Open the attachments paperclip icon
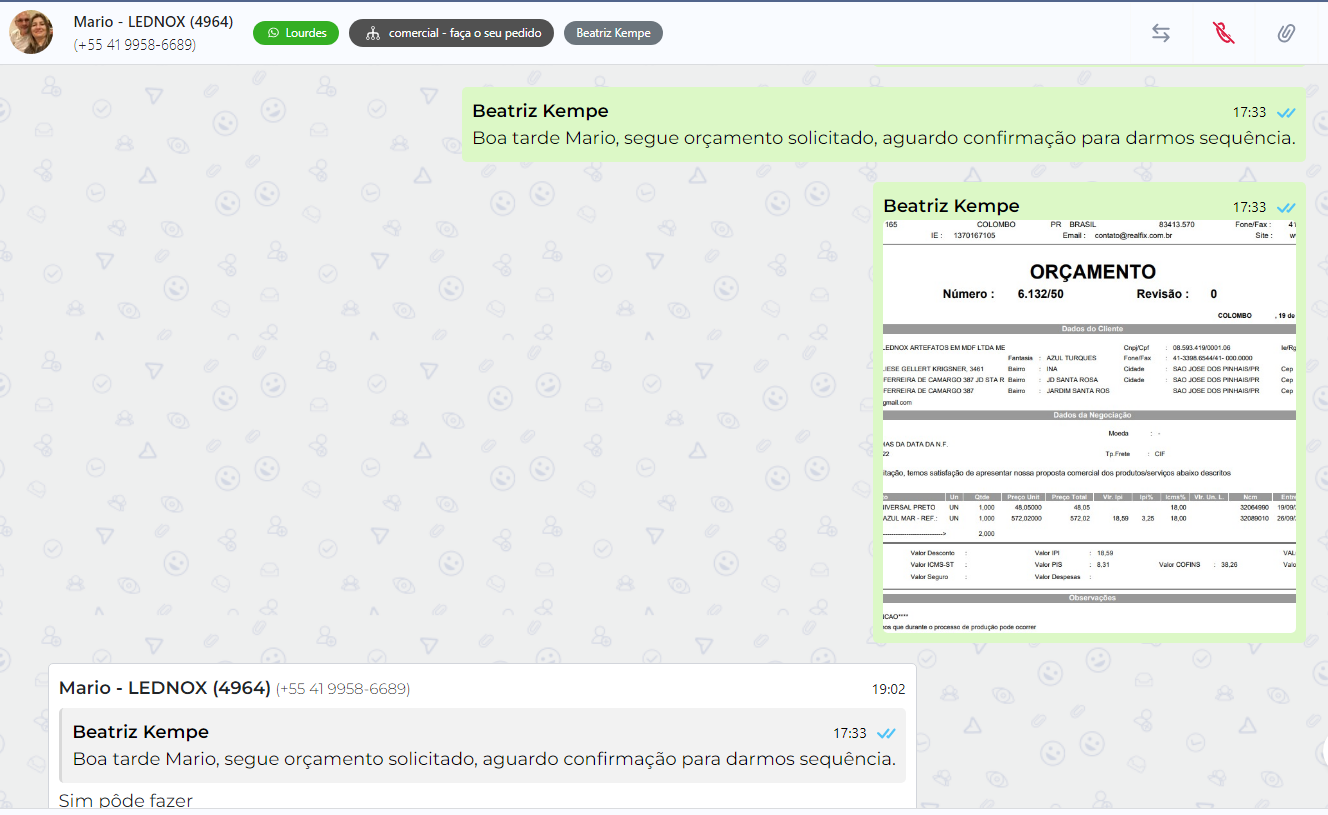 pyautogui.click(x=1286, y=33)
